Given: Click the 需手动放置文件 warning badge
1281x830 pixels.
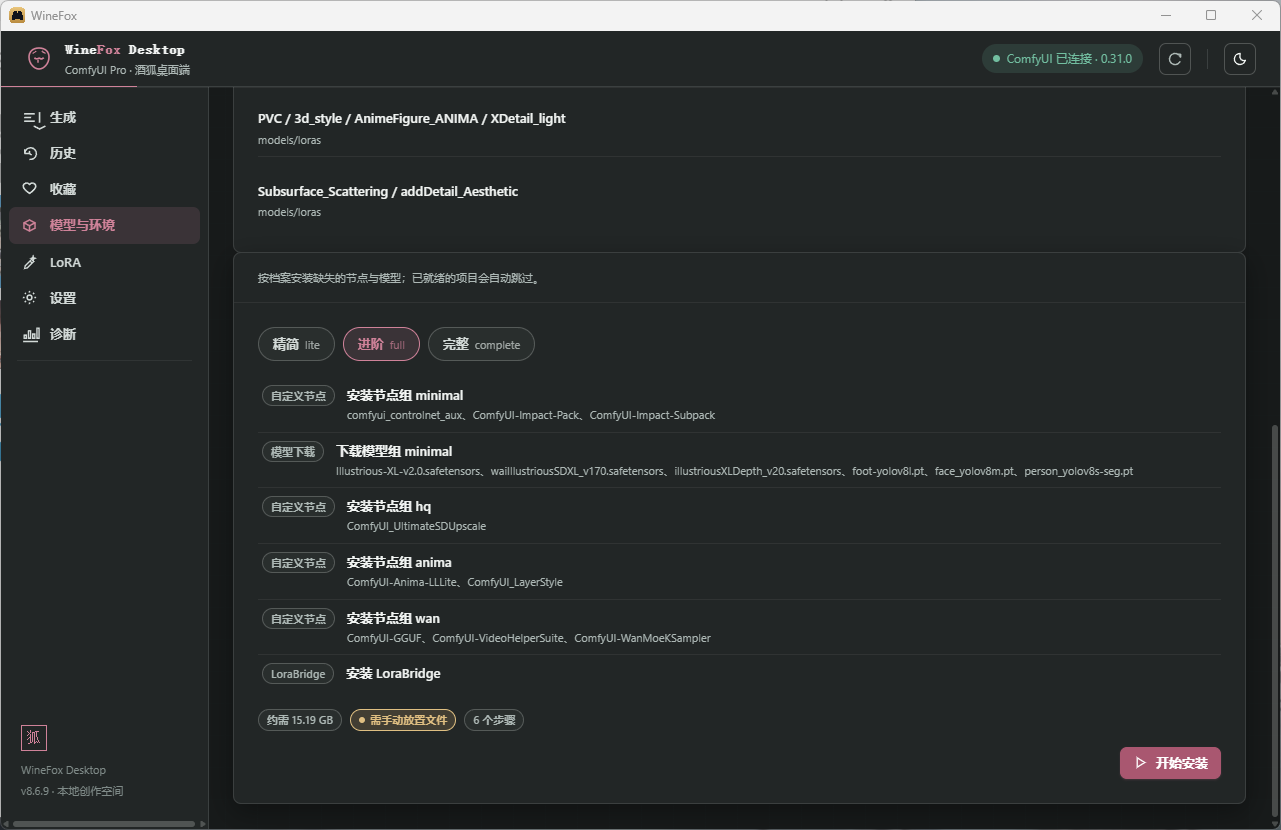Looking at the screenshot, I should (x=403, y=720).
